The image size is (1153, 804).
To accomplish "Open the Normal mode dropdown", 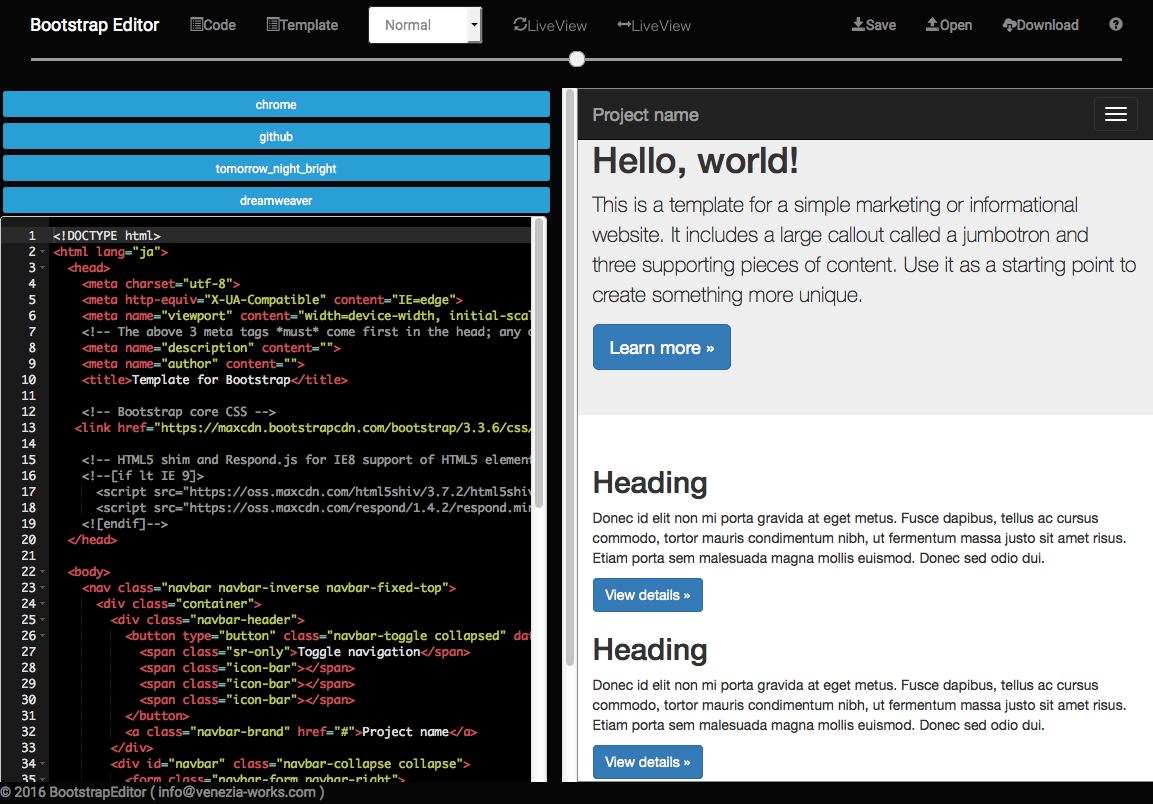I will [425, 24].
